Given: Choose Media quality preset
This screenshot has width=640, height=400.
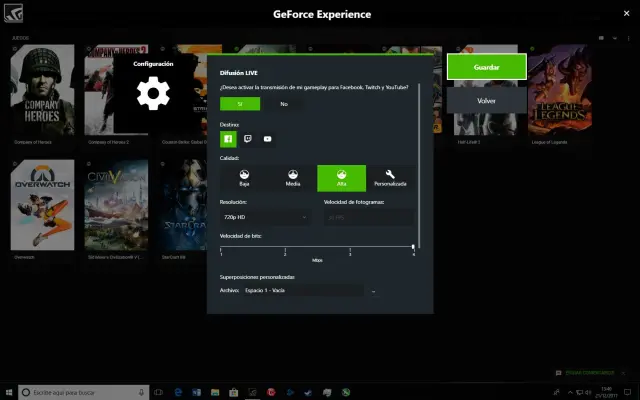Looking at the screenshot, I should [x=293, y=178].
